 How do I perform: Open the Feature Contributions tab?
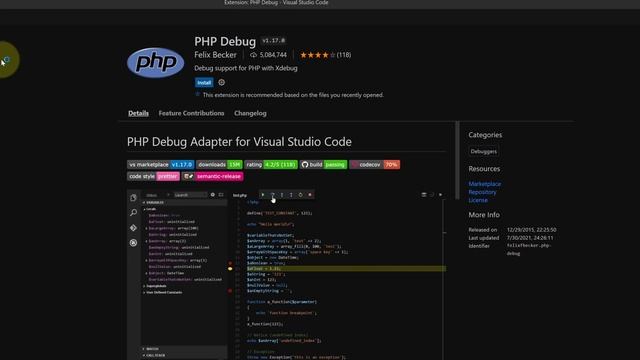tap(191, 113)
